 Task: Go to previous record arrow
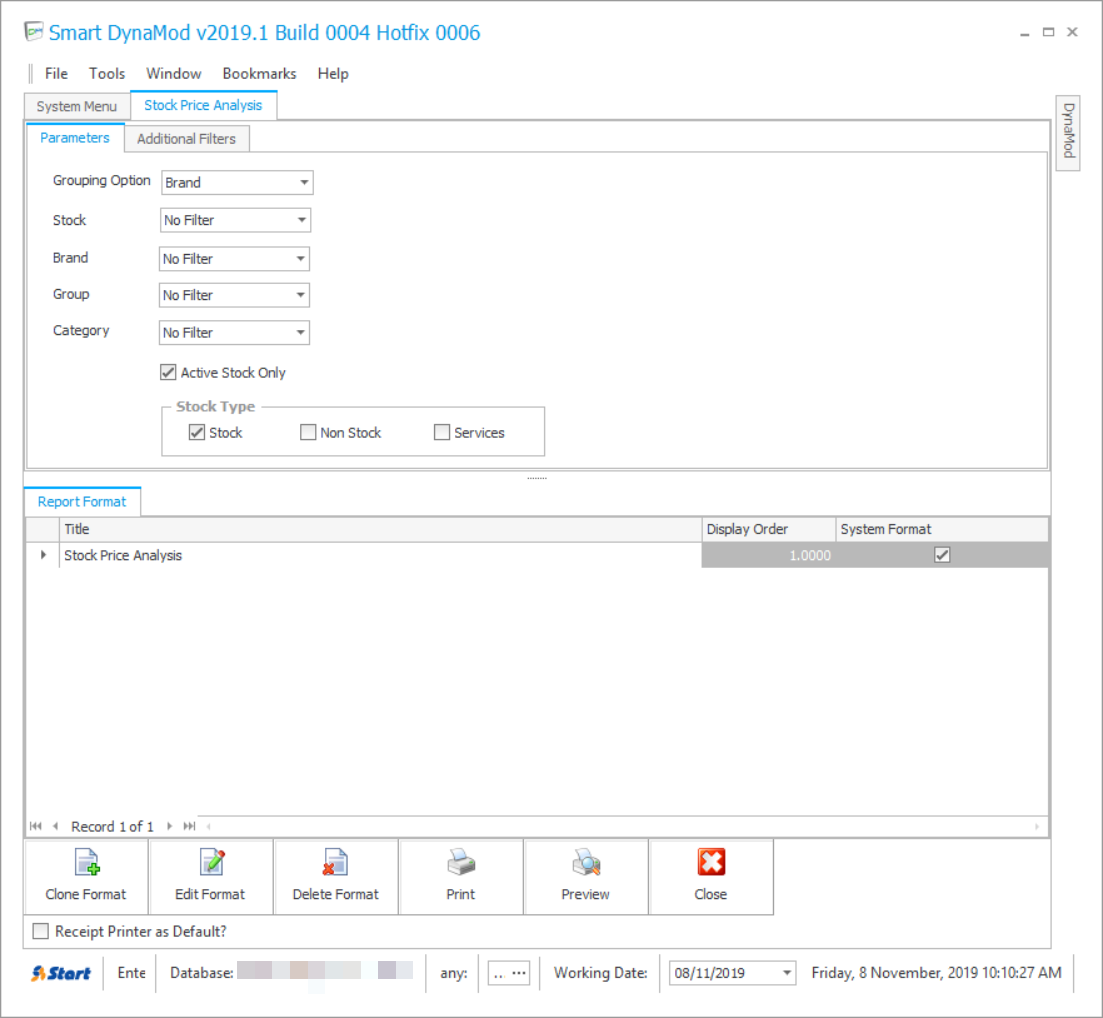[55, 826]
